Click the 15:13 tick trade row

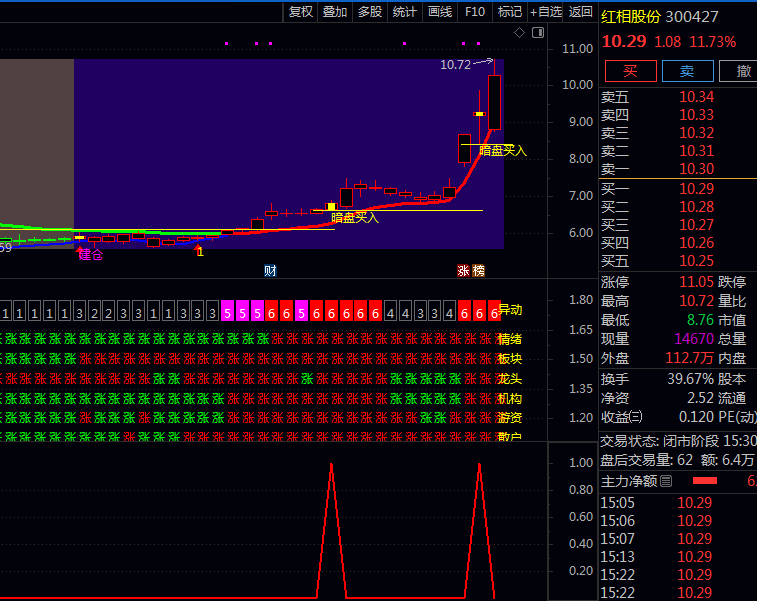[x=678, y=557]
